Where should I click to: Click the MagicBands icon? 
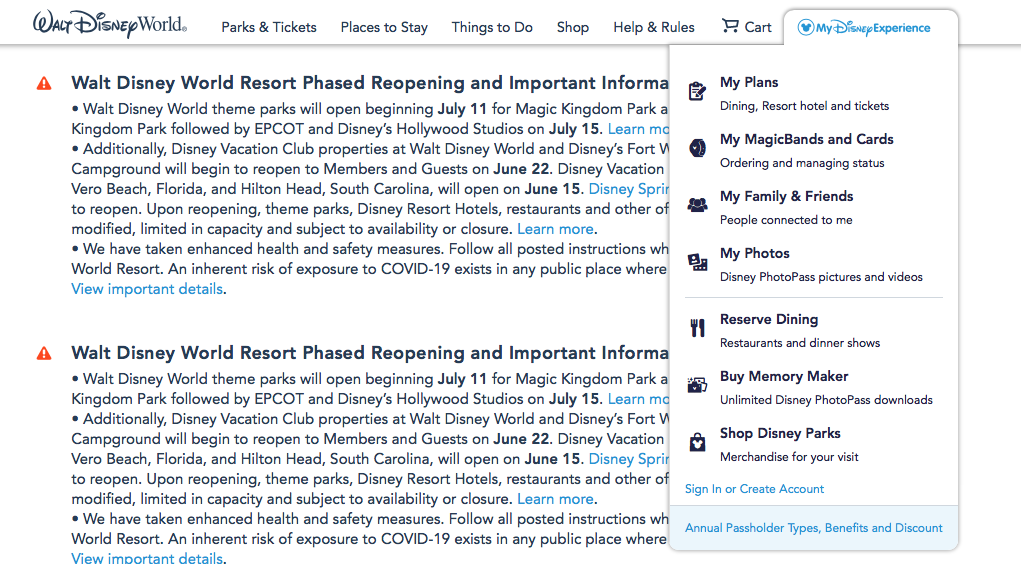click(x=697, y=148)
